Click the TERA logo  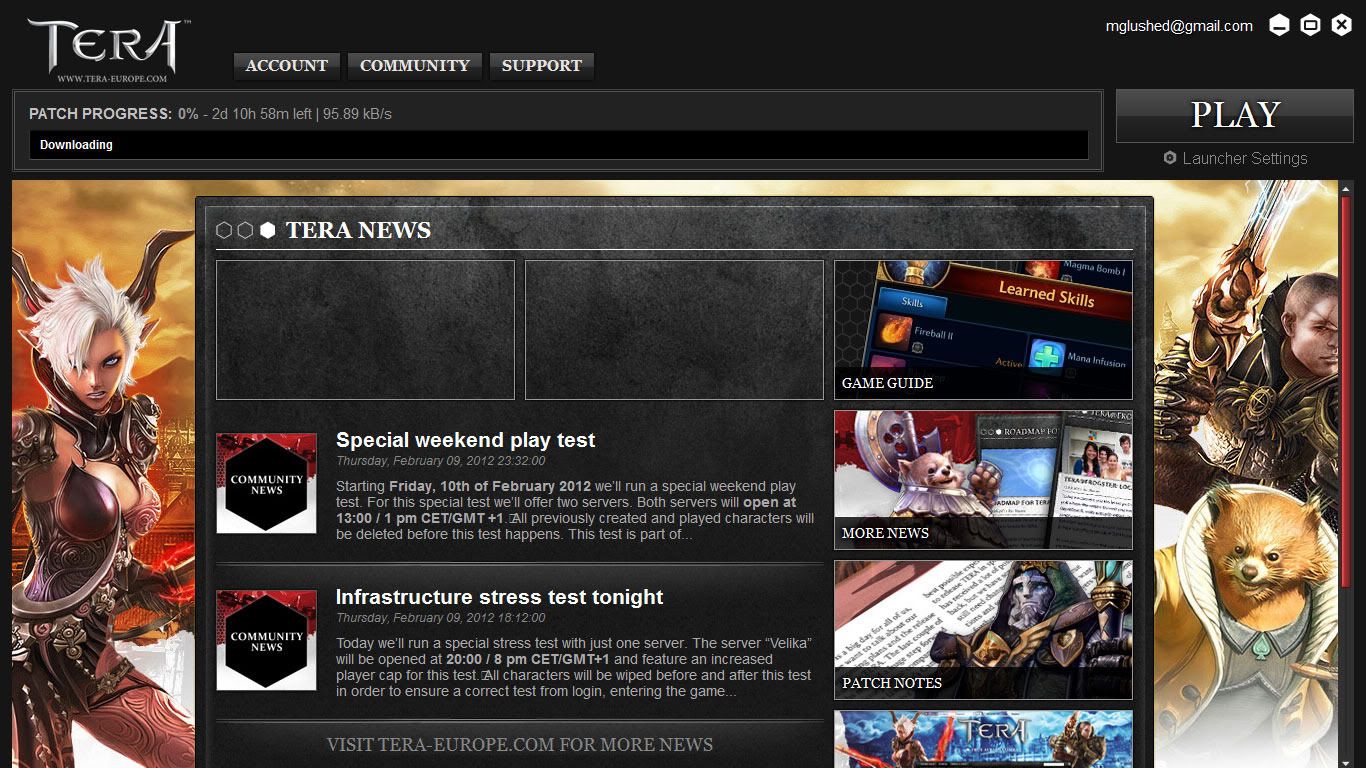[x=109, y=50]
